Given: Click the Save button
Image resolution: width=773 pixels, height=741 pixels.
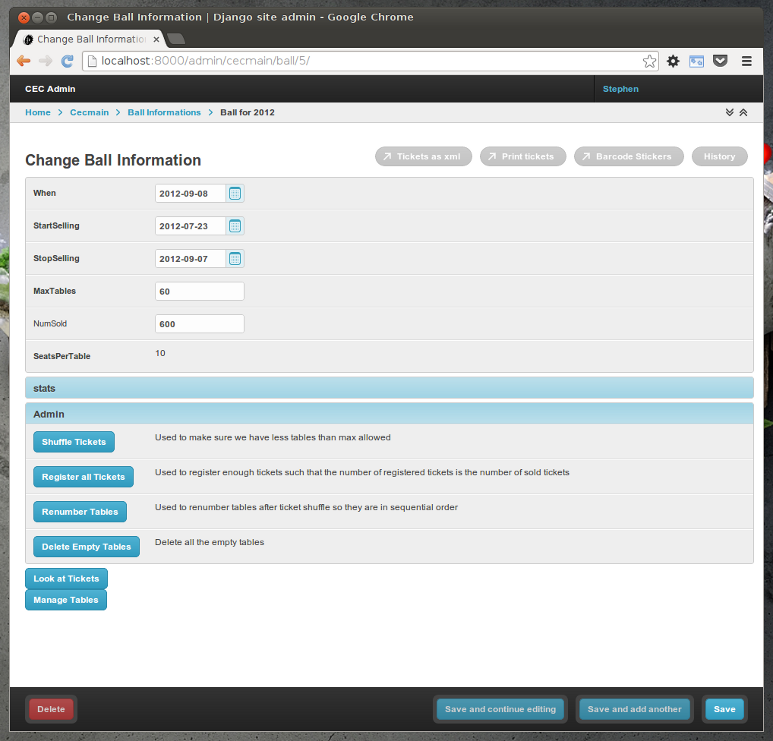Looking at the screenshot, I should pos(724,709).
